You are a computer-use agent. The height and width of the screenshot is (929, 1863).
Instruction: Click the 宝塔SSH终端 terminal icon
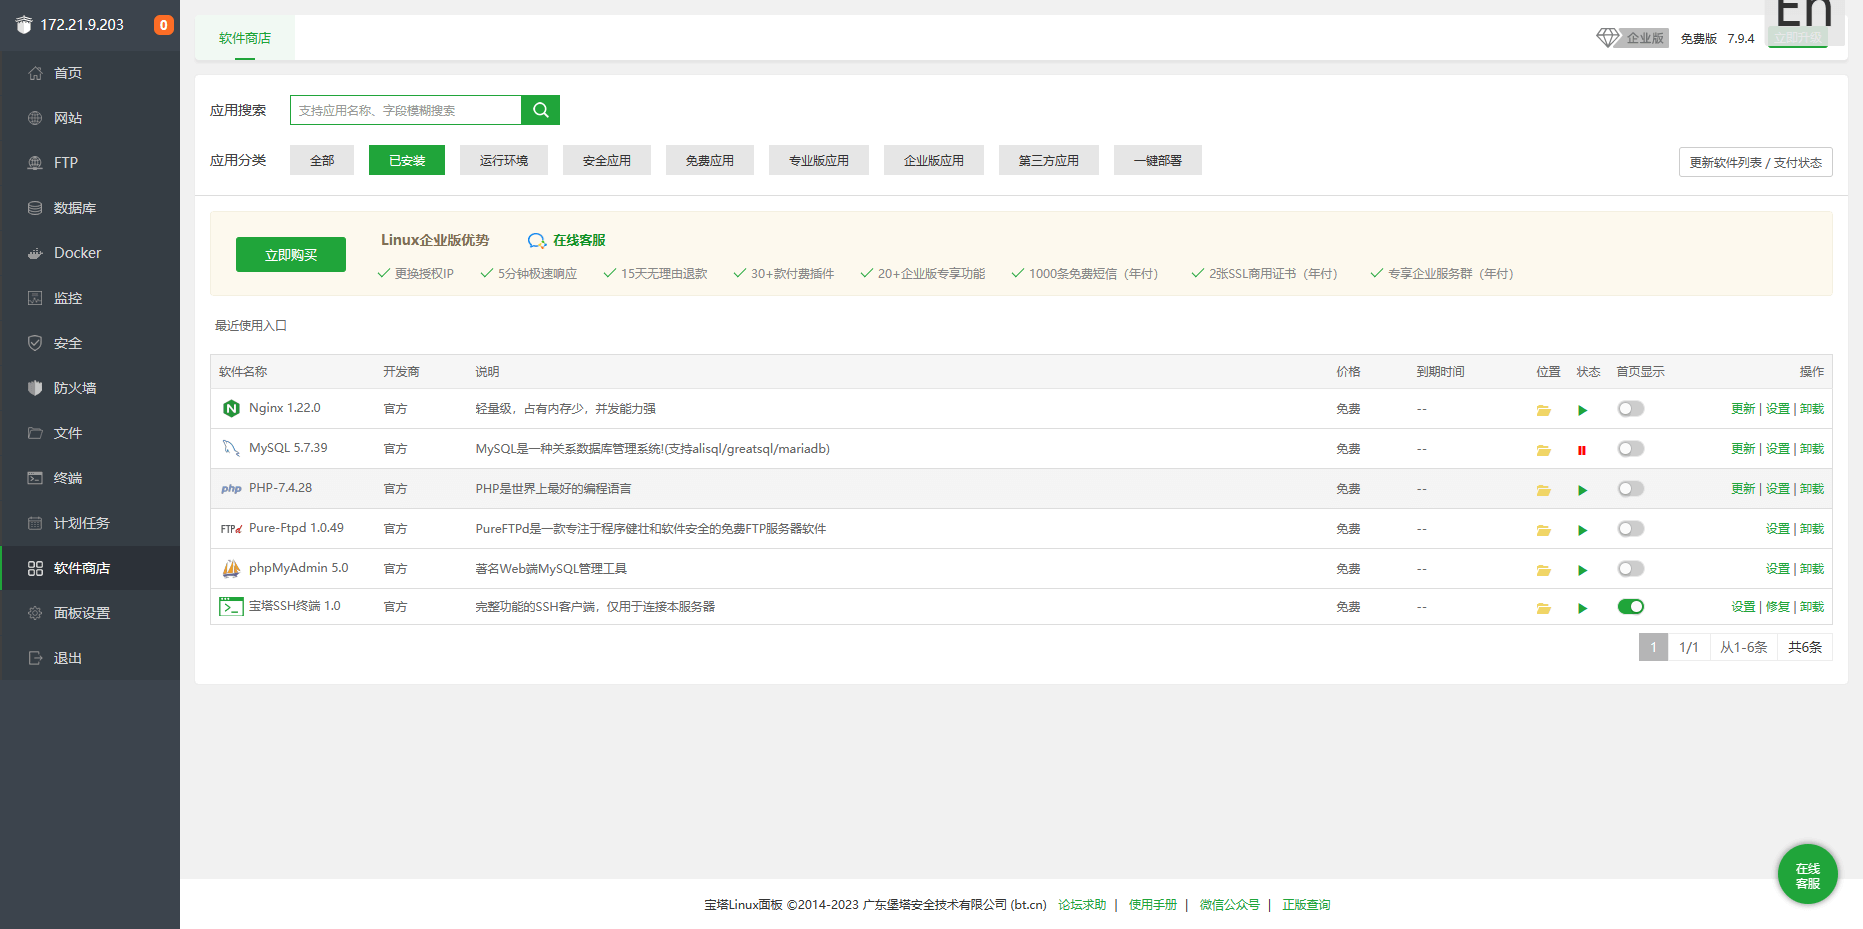tap(231, 606)
